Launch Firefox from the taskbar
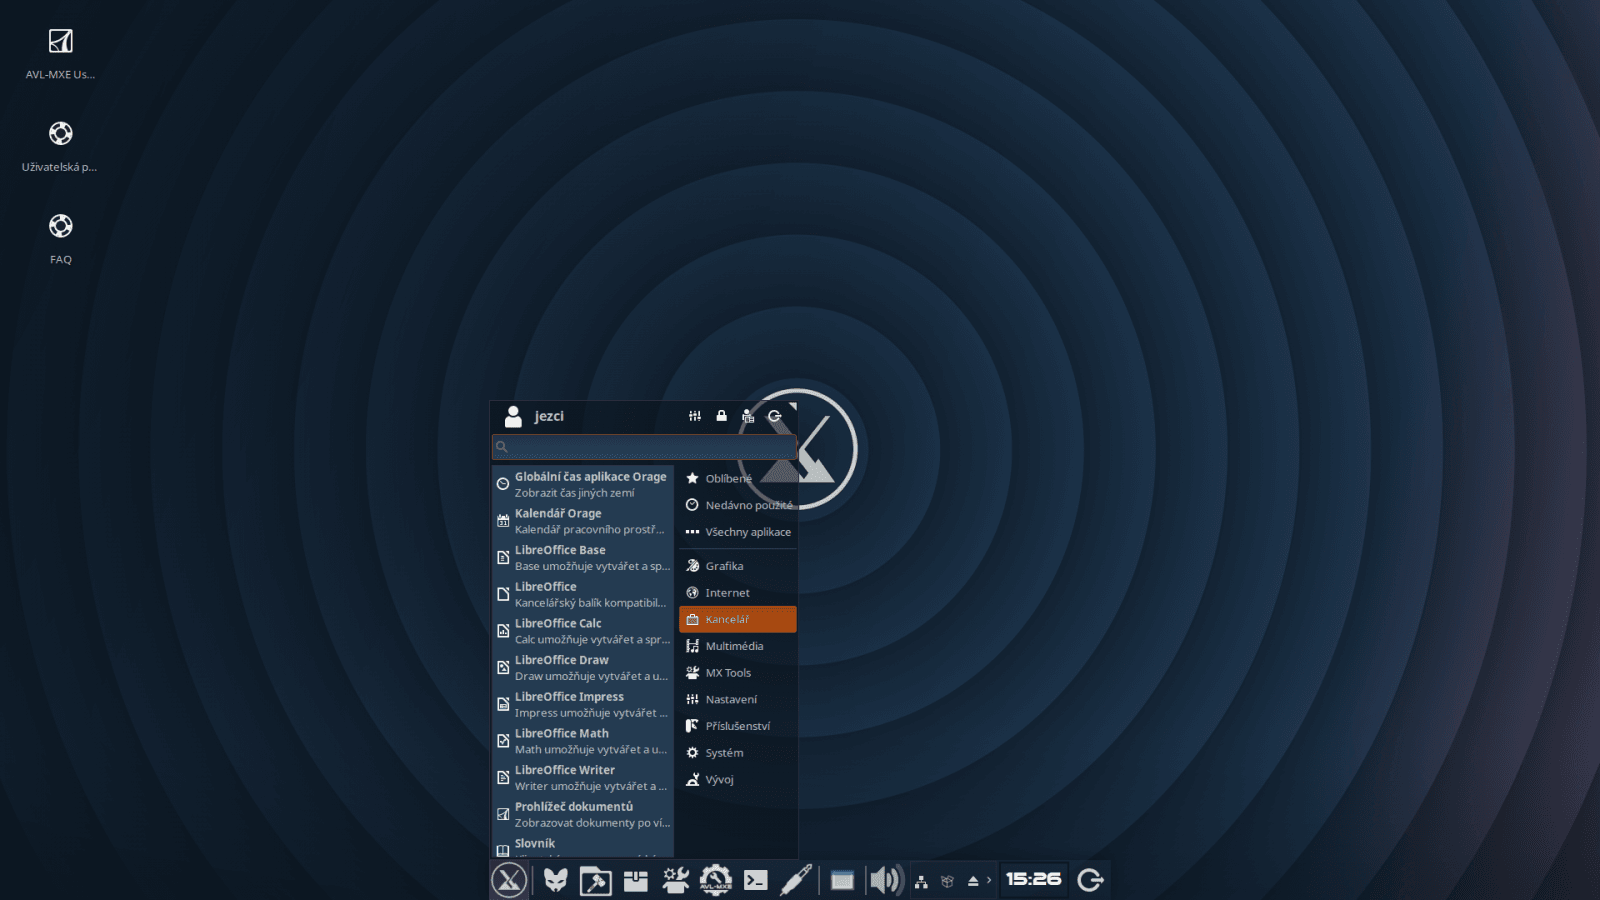 [x=556, y=880]
